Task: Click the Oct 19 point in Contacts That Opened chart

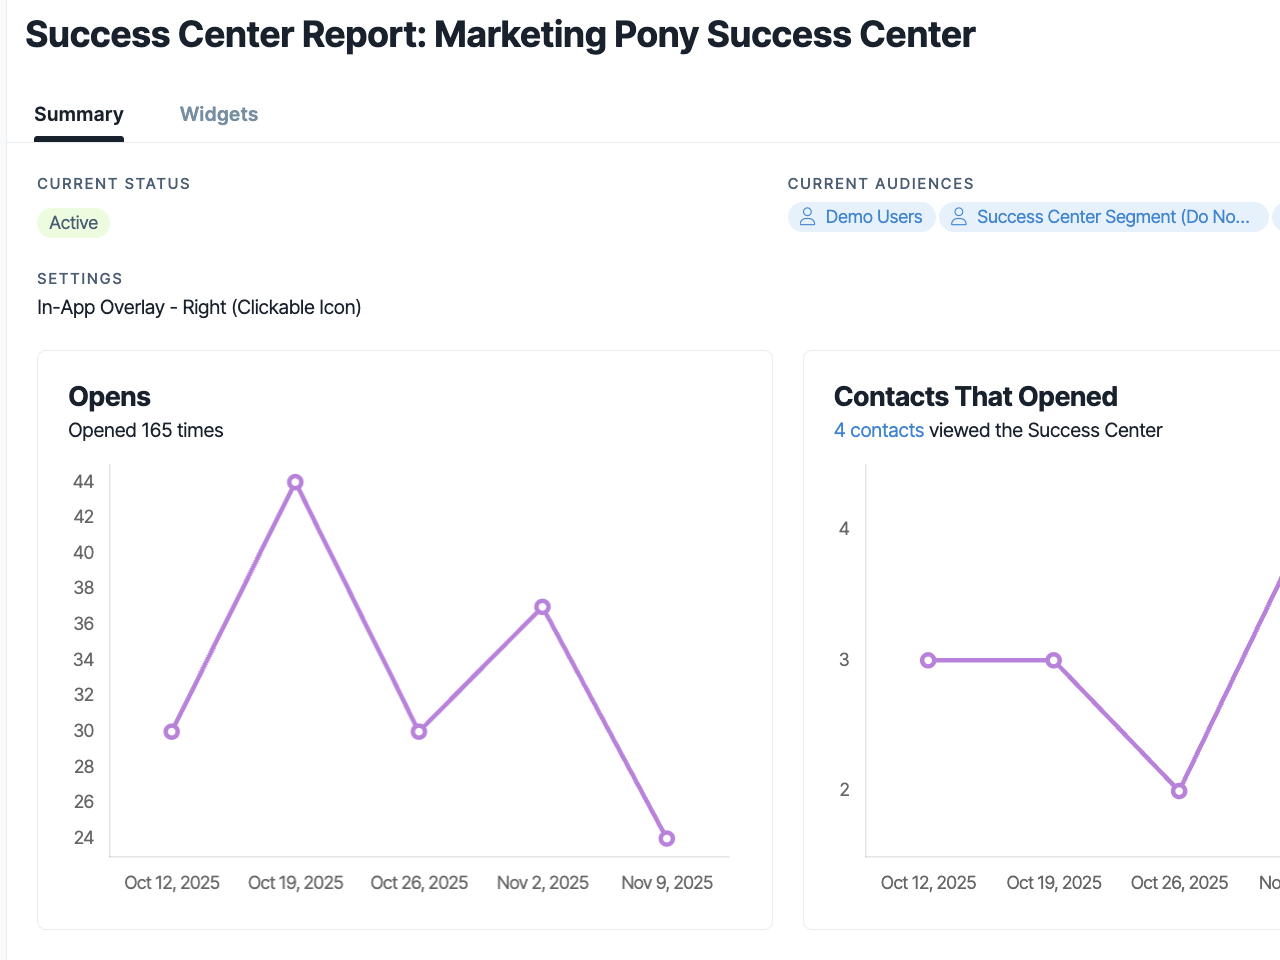Action: pos(1054,660)
